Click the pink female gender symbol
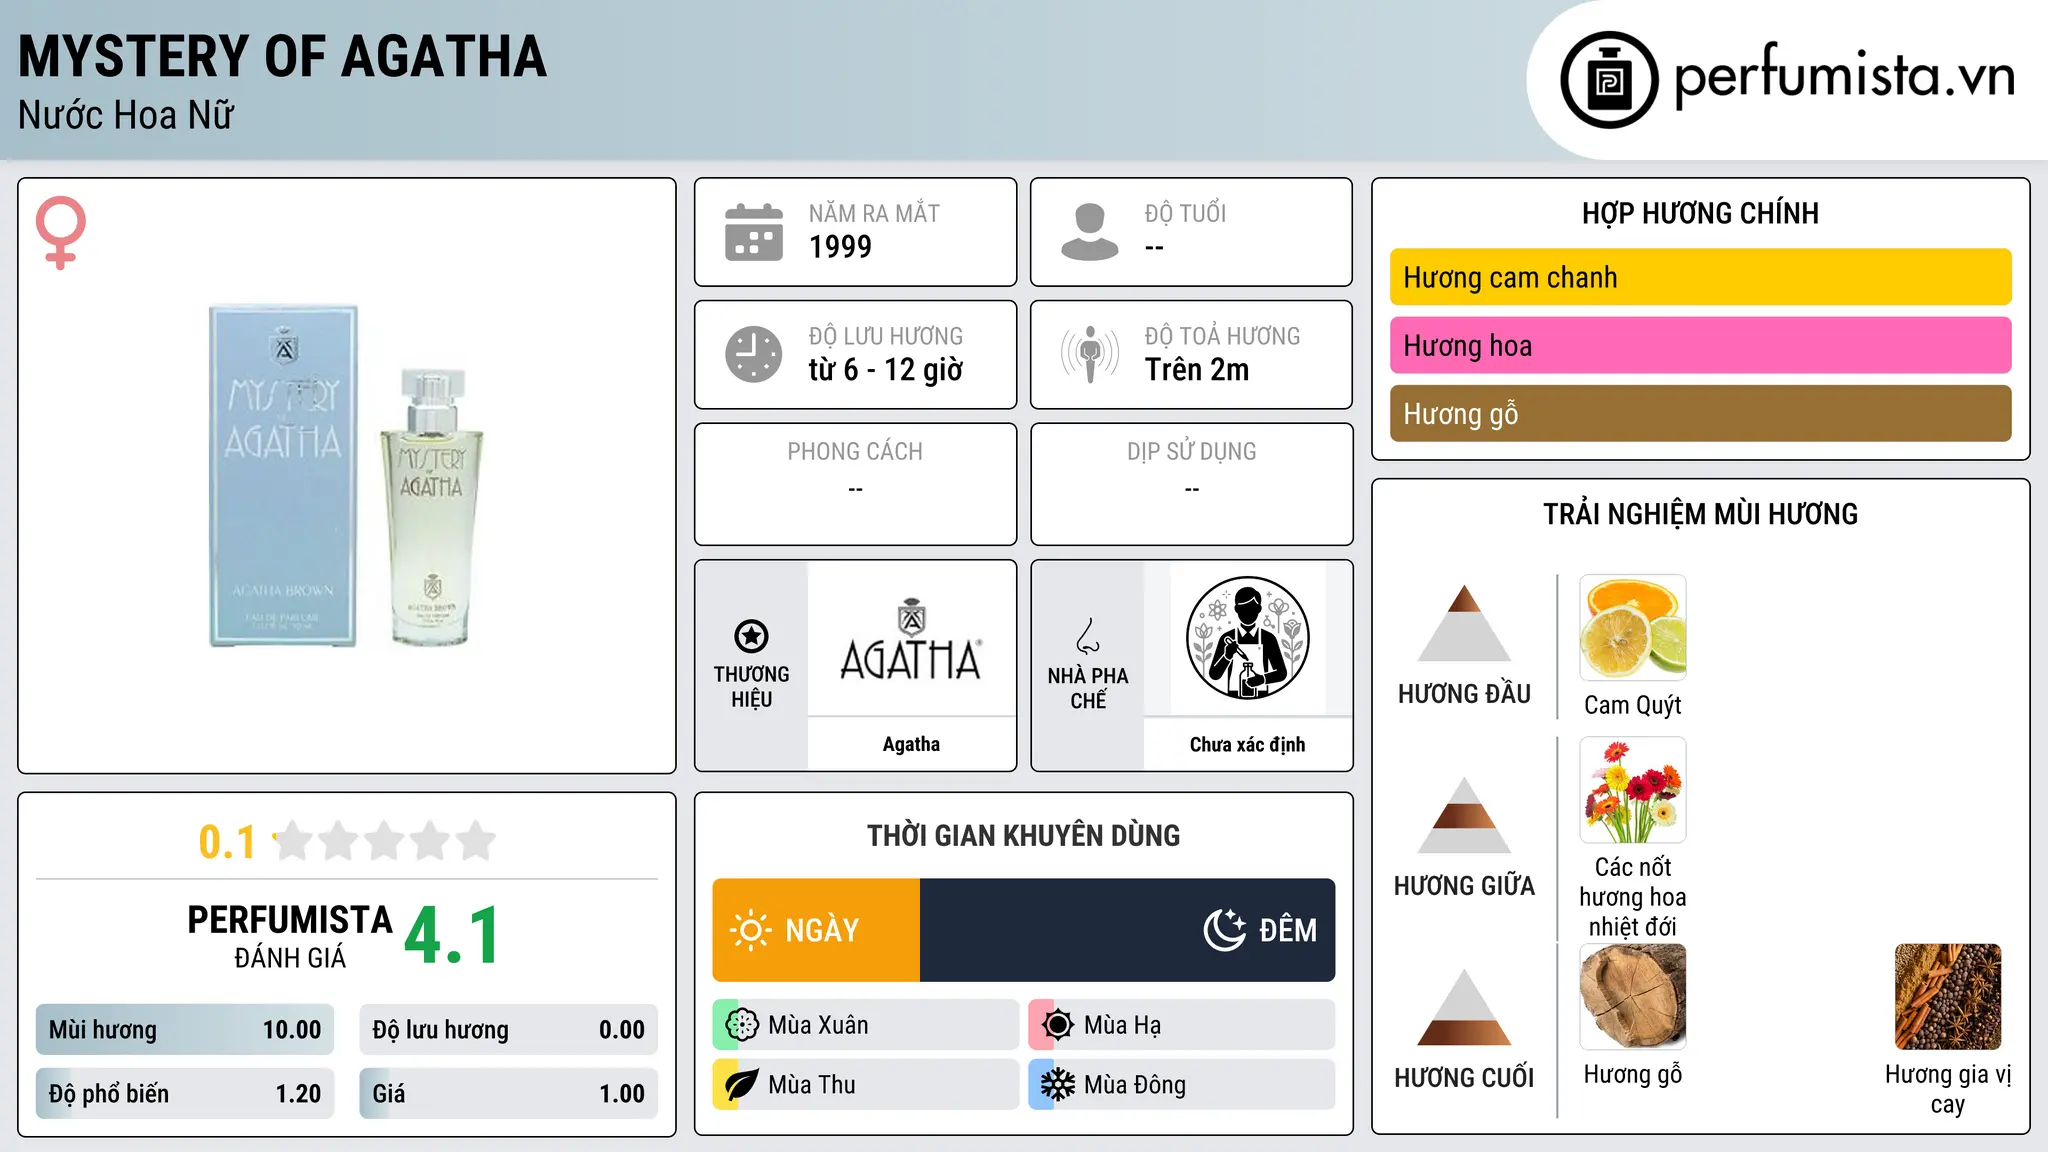This screenshot has width=2048, height=1152. point(60,232)
